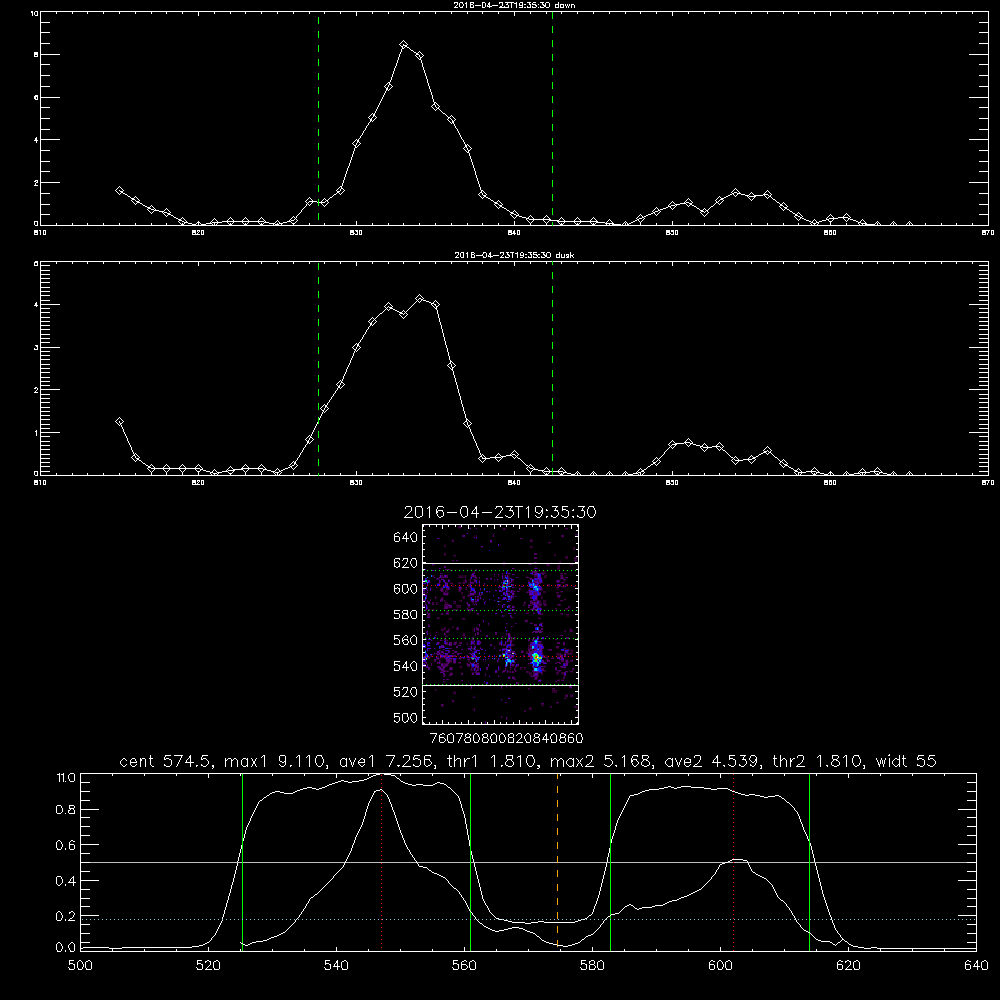Click the x-axis label 580 in bottom plot
Viewport: 1000px width, 1000px height.
click(592, 966)
